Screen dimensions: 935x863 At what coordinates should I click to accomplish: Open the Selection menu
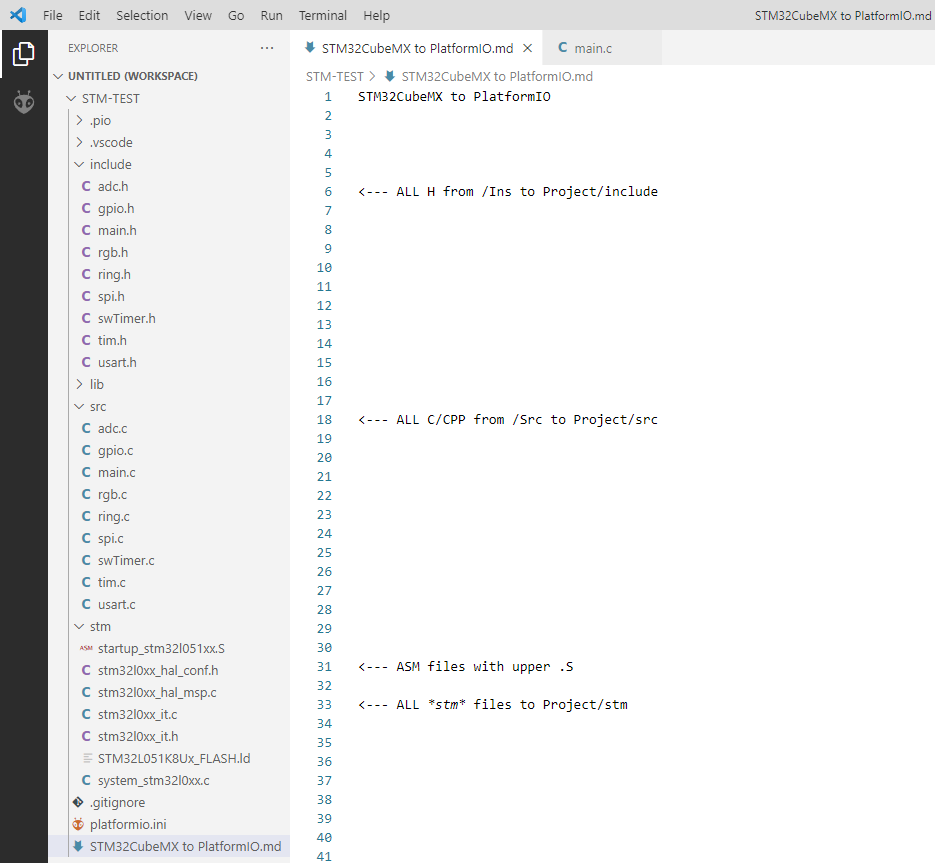click(x=142, y=16)
